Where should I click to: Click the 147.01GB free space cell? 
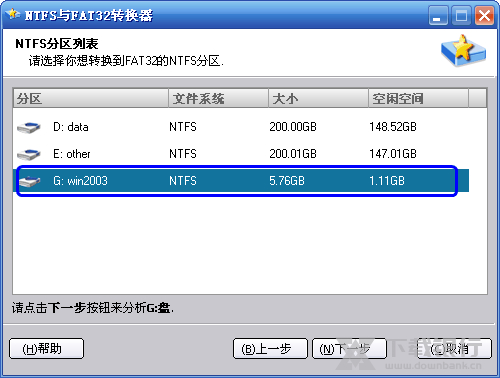point(393,154)
